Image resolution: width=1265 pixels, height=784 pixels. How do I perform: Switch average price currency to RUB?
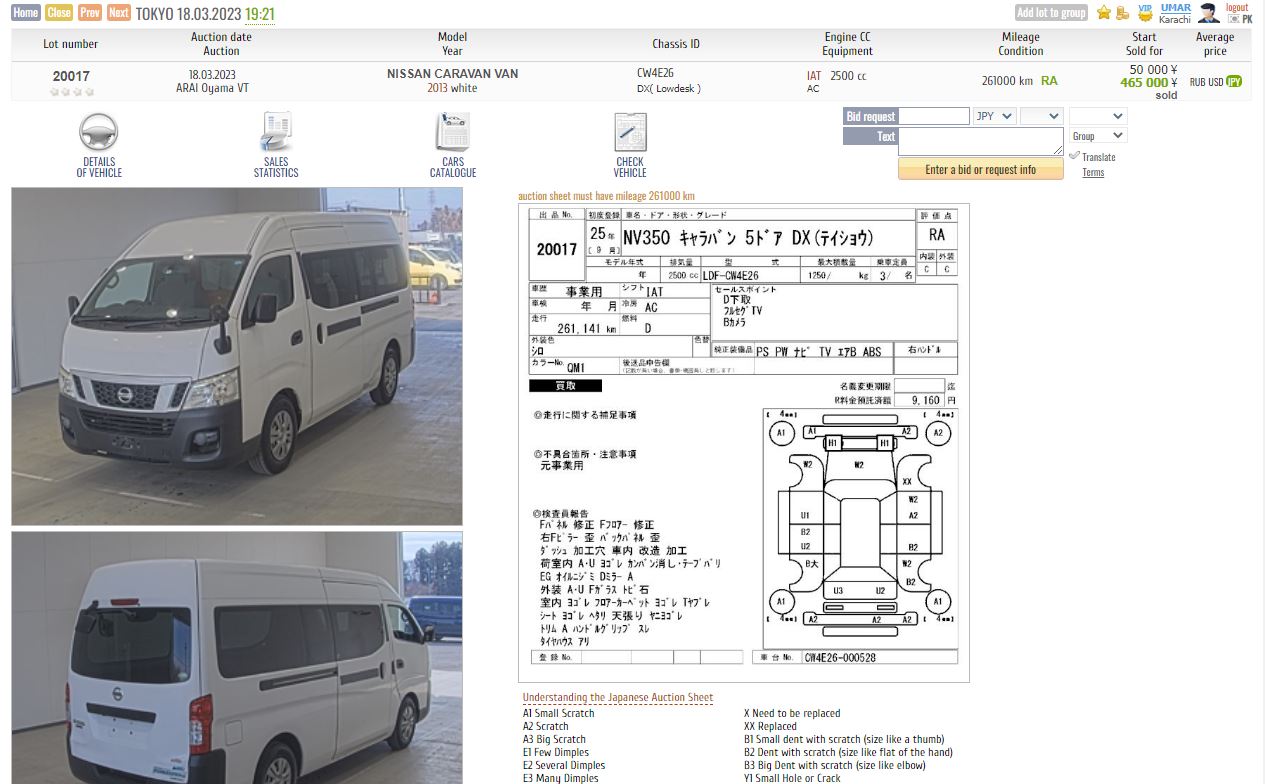(x=1198, y=82)
